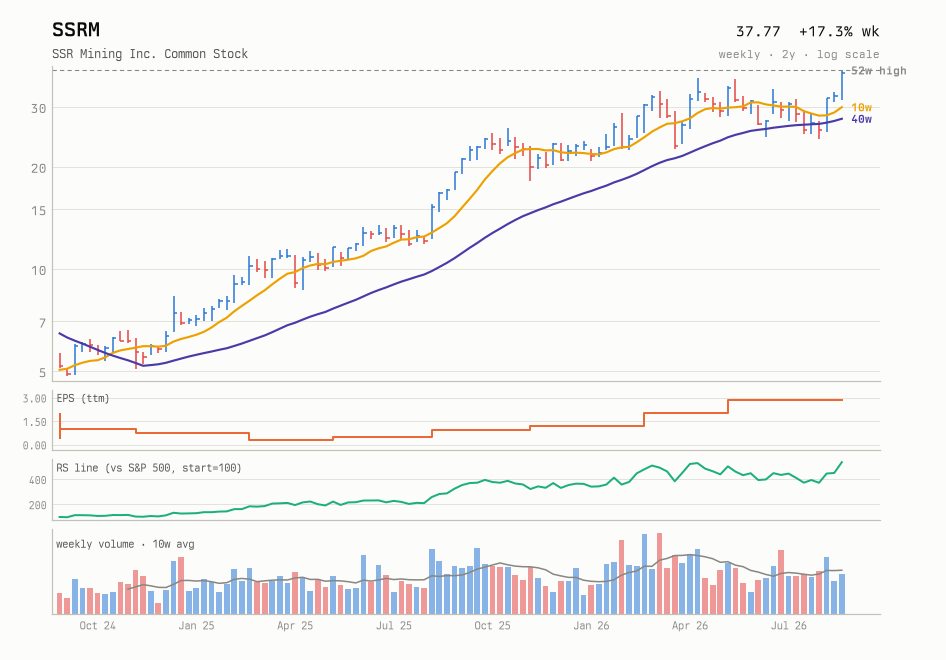
Task: Select the 'SSR Mining Inc. Common Stock' subtitle
Action: point(150,54)
